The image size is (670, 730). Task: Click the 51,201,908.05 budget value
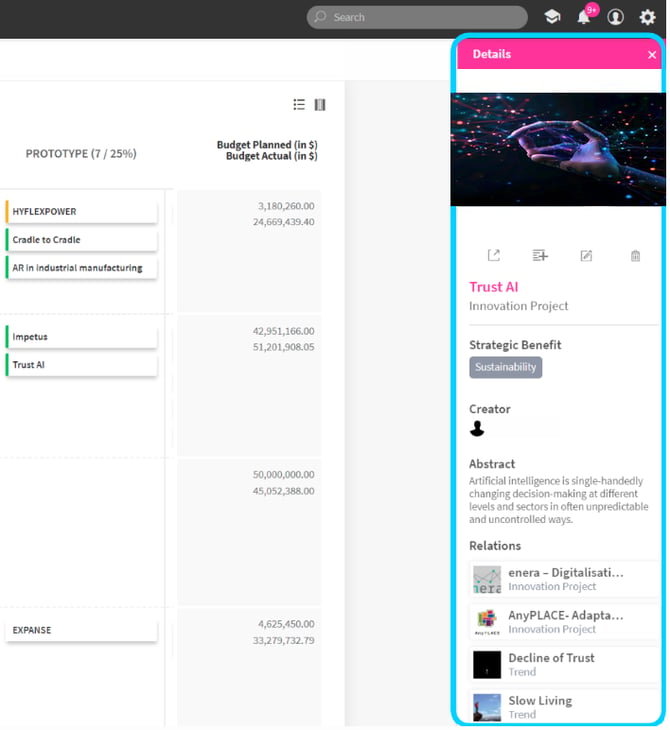[x=284, y=347]
